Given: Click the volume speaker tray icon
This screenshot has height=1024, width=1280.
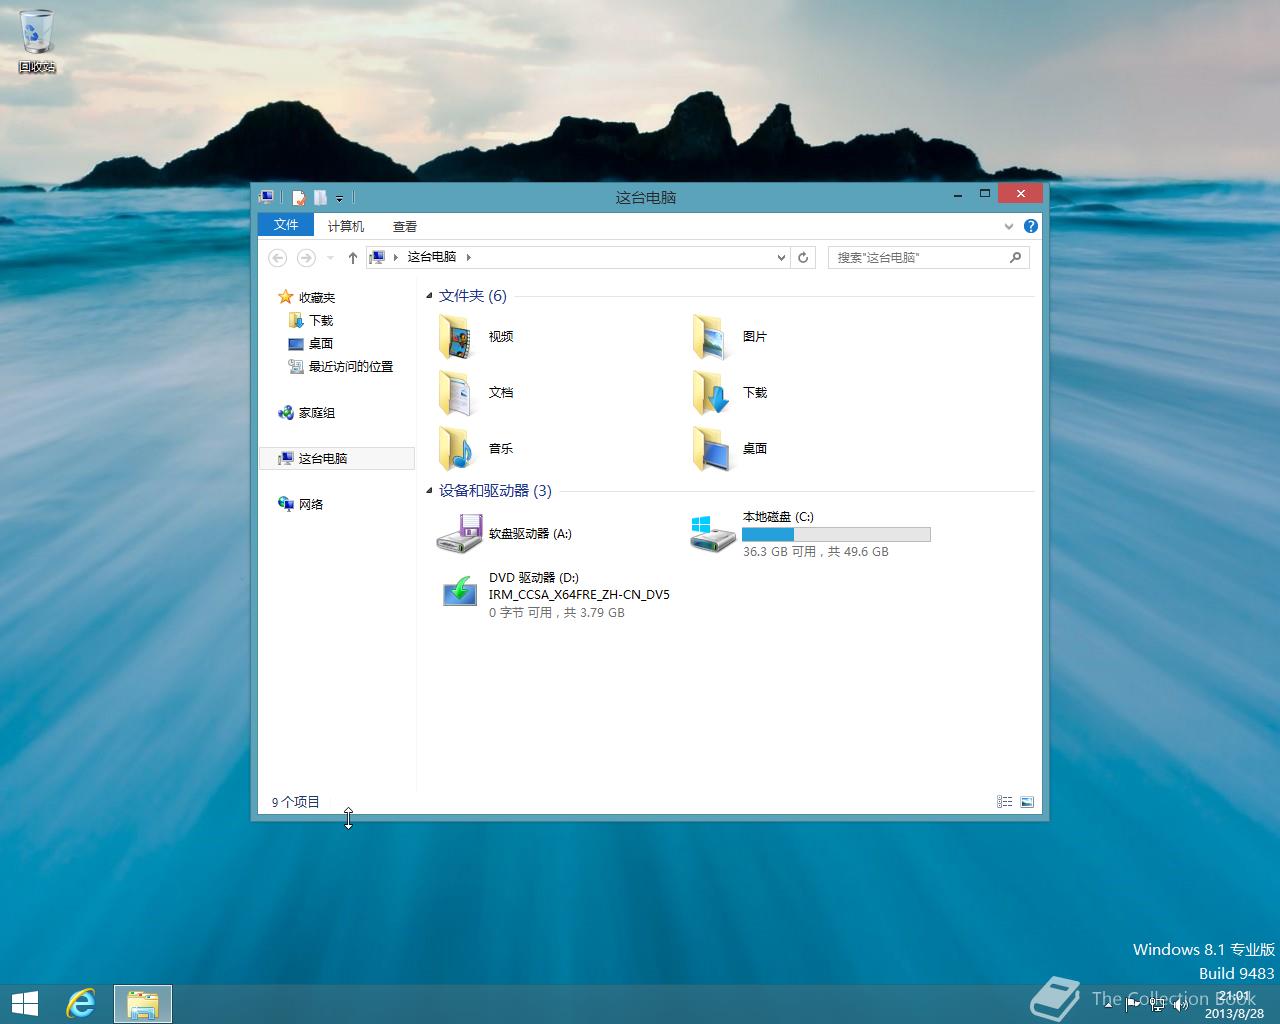Looking at the screenshot, I should [x=1180, y=1005].
